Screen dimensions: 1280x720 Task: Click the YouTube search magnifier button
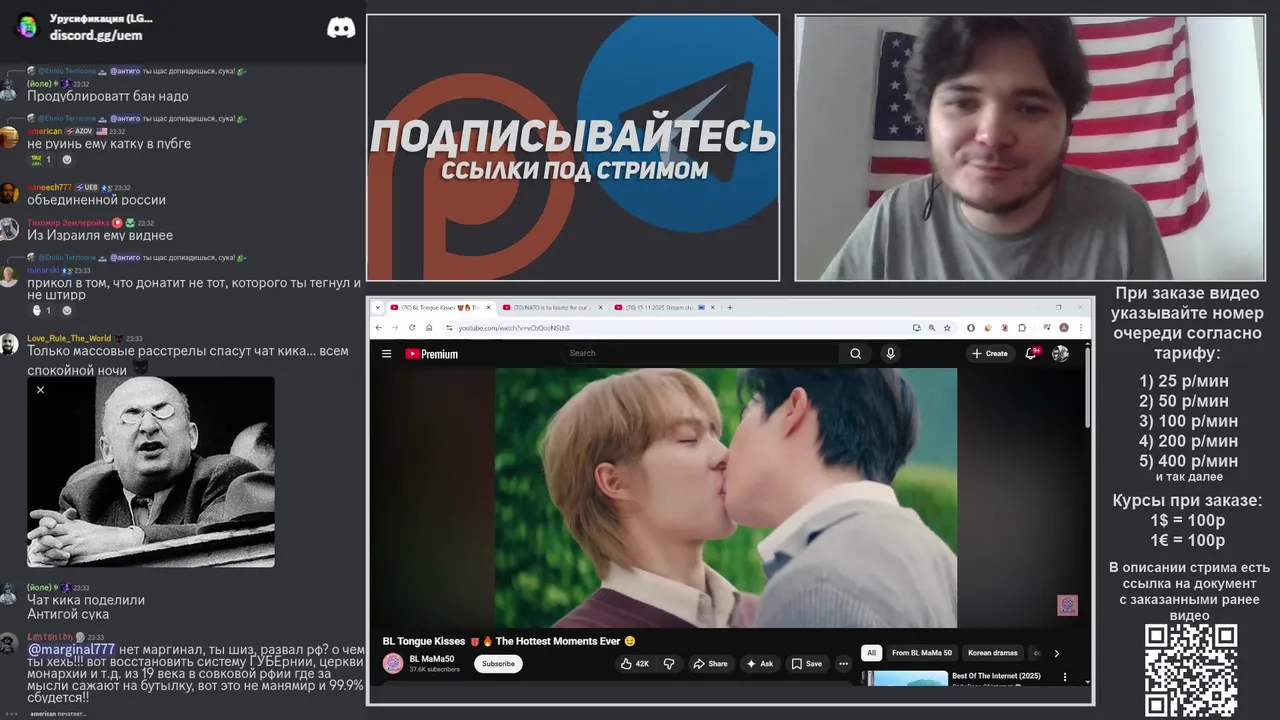point(855,353)
